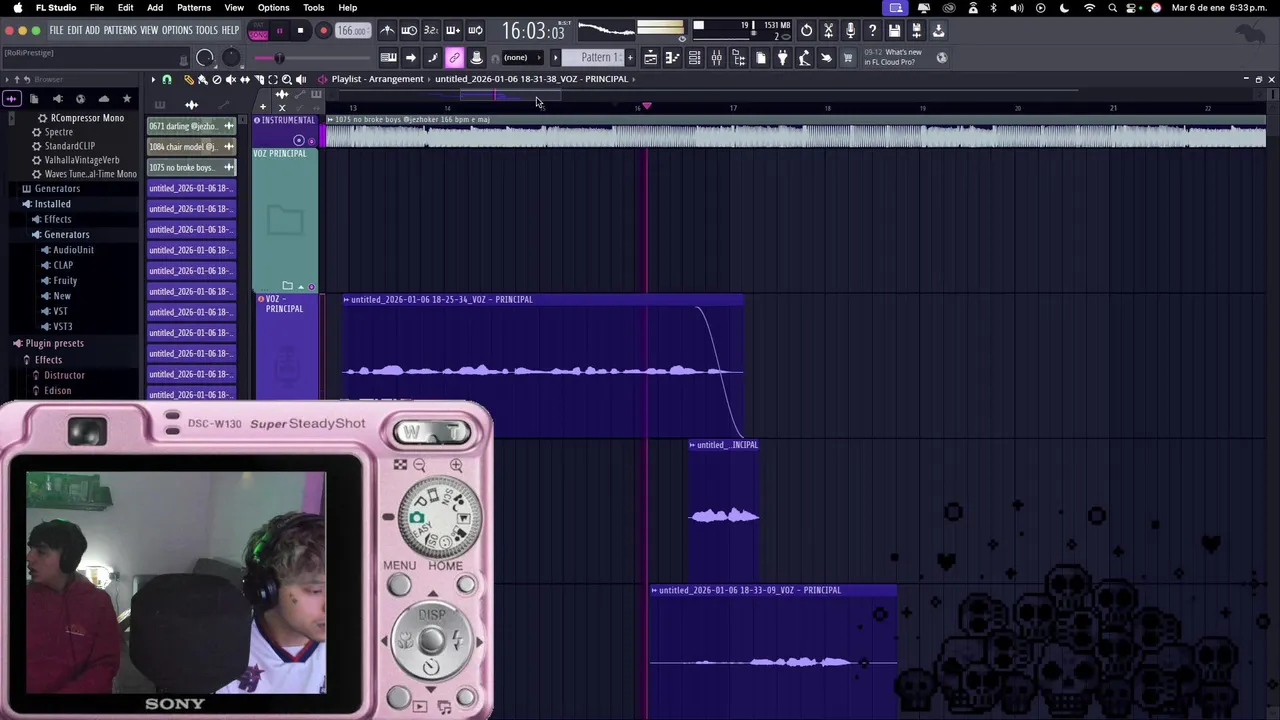1280x720 pixels.
Task: Expand the VST3 generators folder
Action: [x=62, y=327]
